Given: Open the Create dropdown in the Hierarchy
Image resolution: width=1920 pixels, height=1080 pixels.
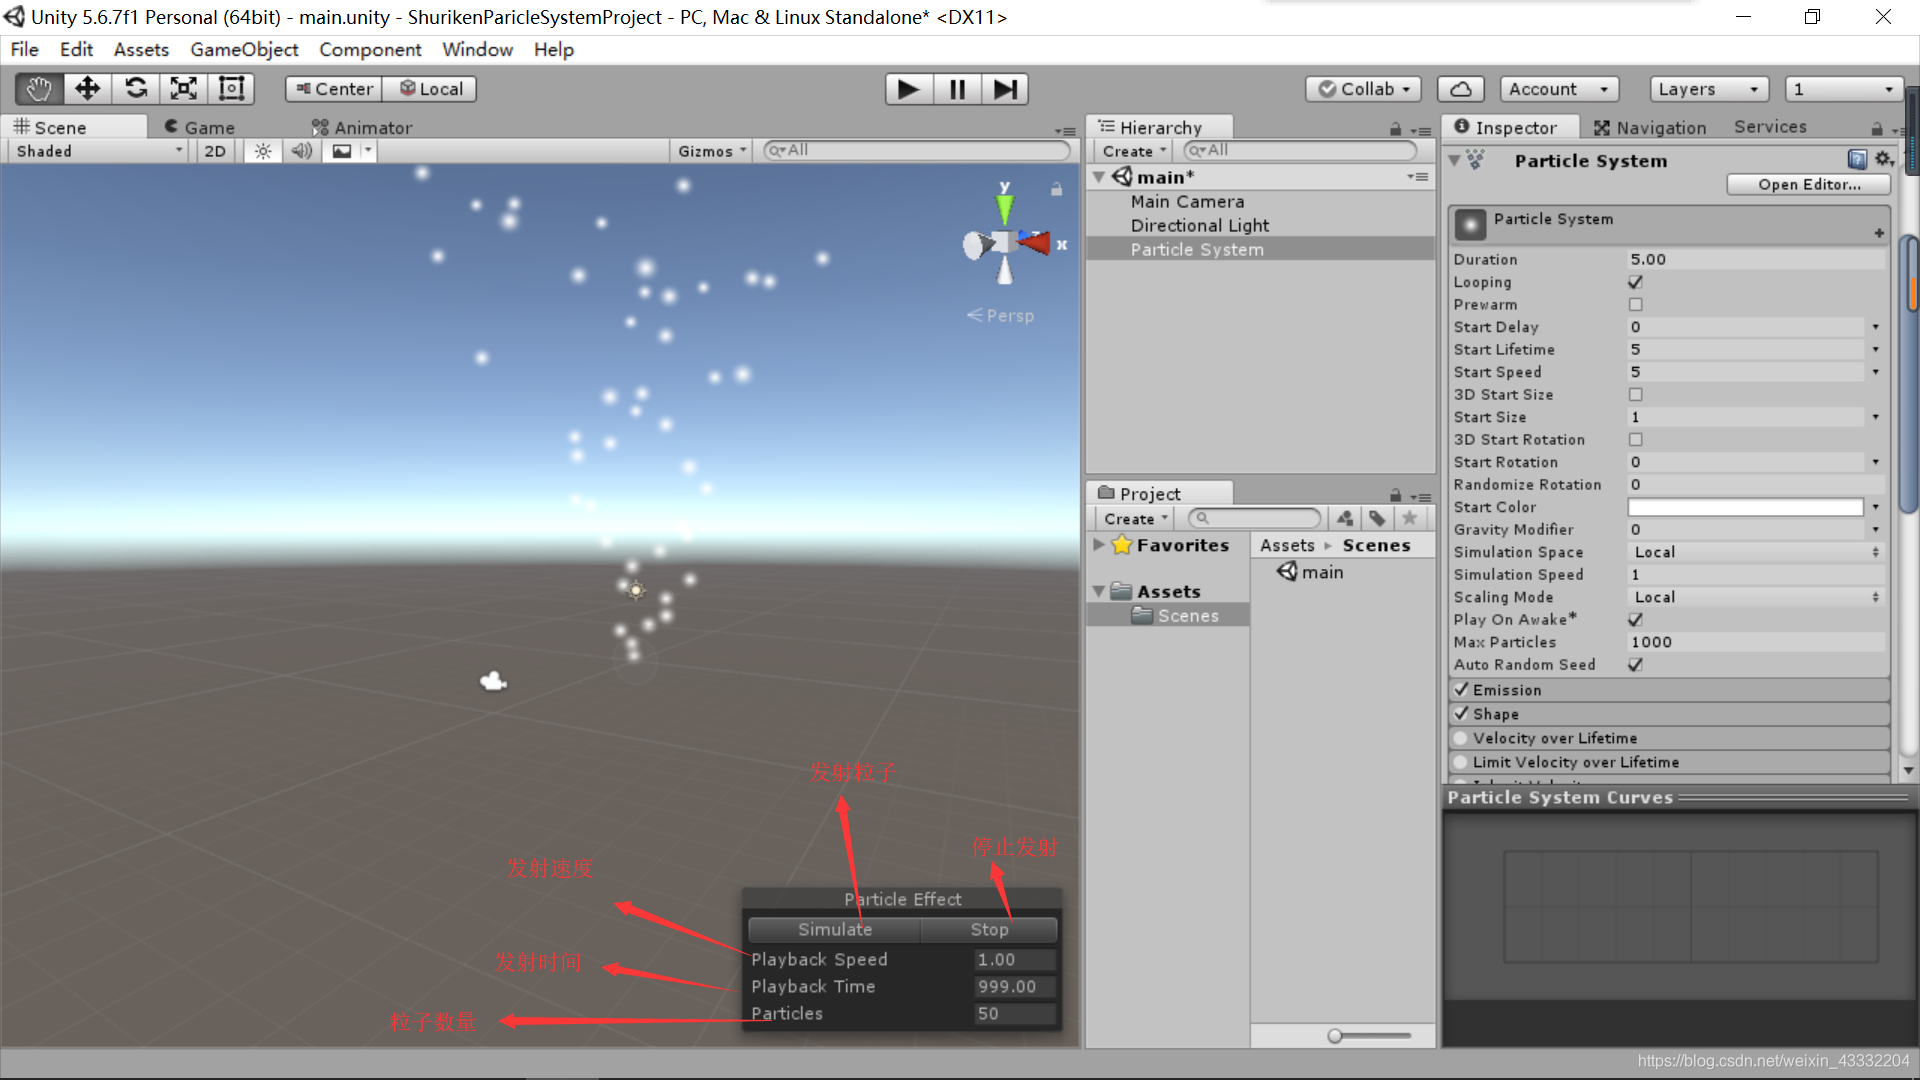Looking at the screenshot, I should coord(1131,150).
